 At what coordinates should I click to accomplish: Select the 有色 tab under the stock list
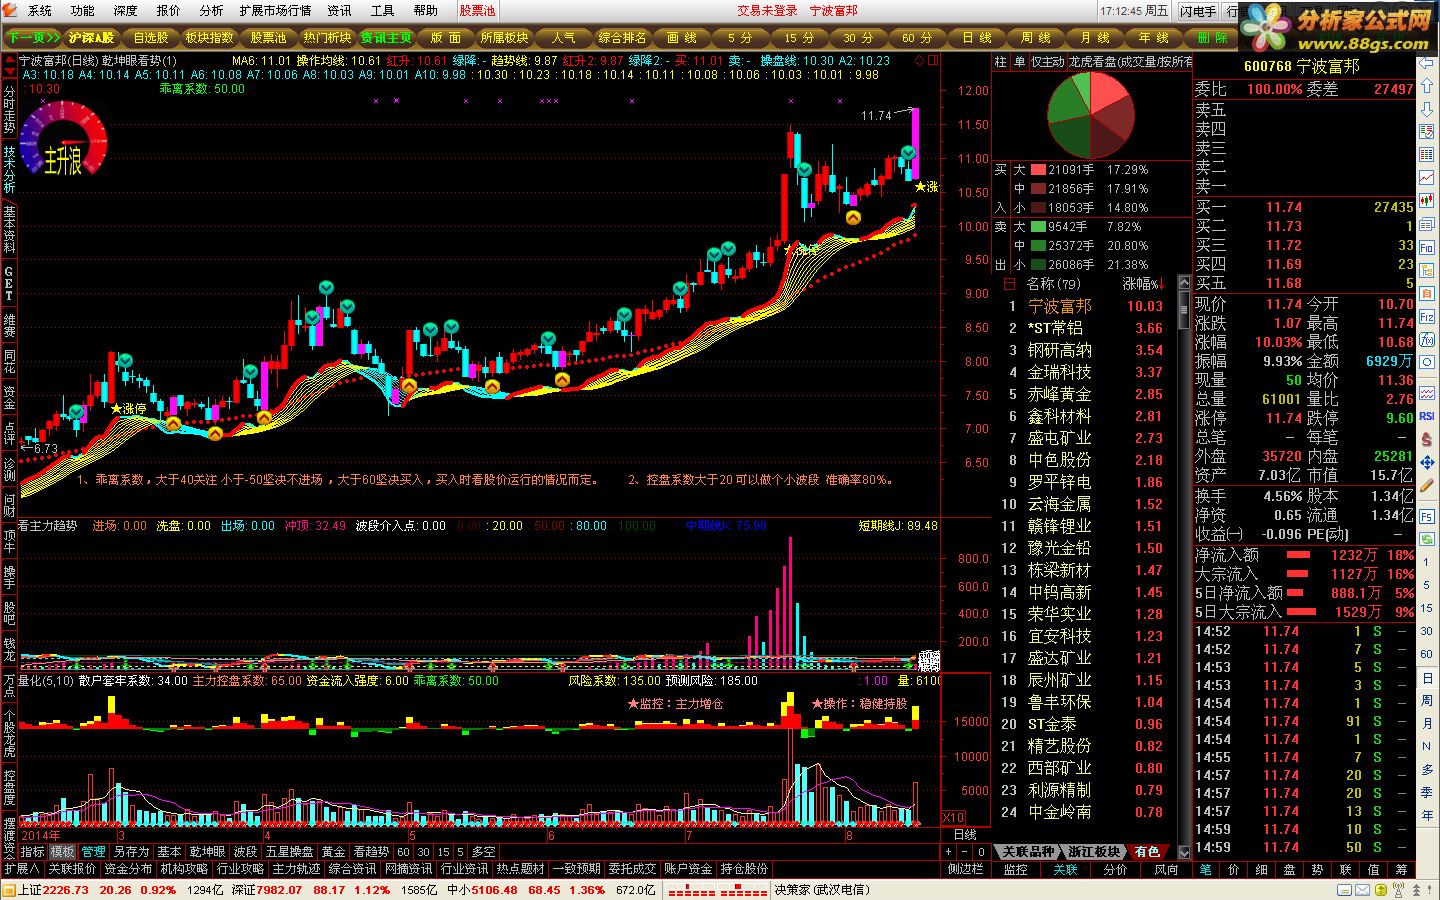(1147, 852)
